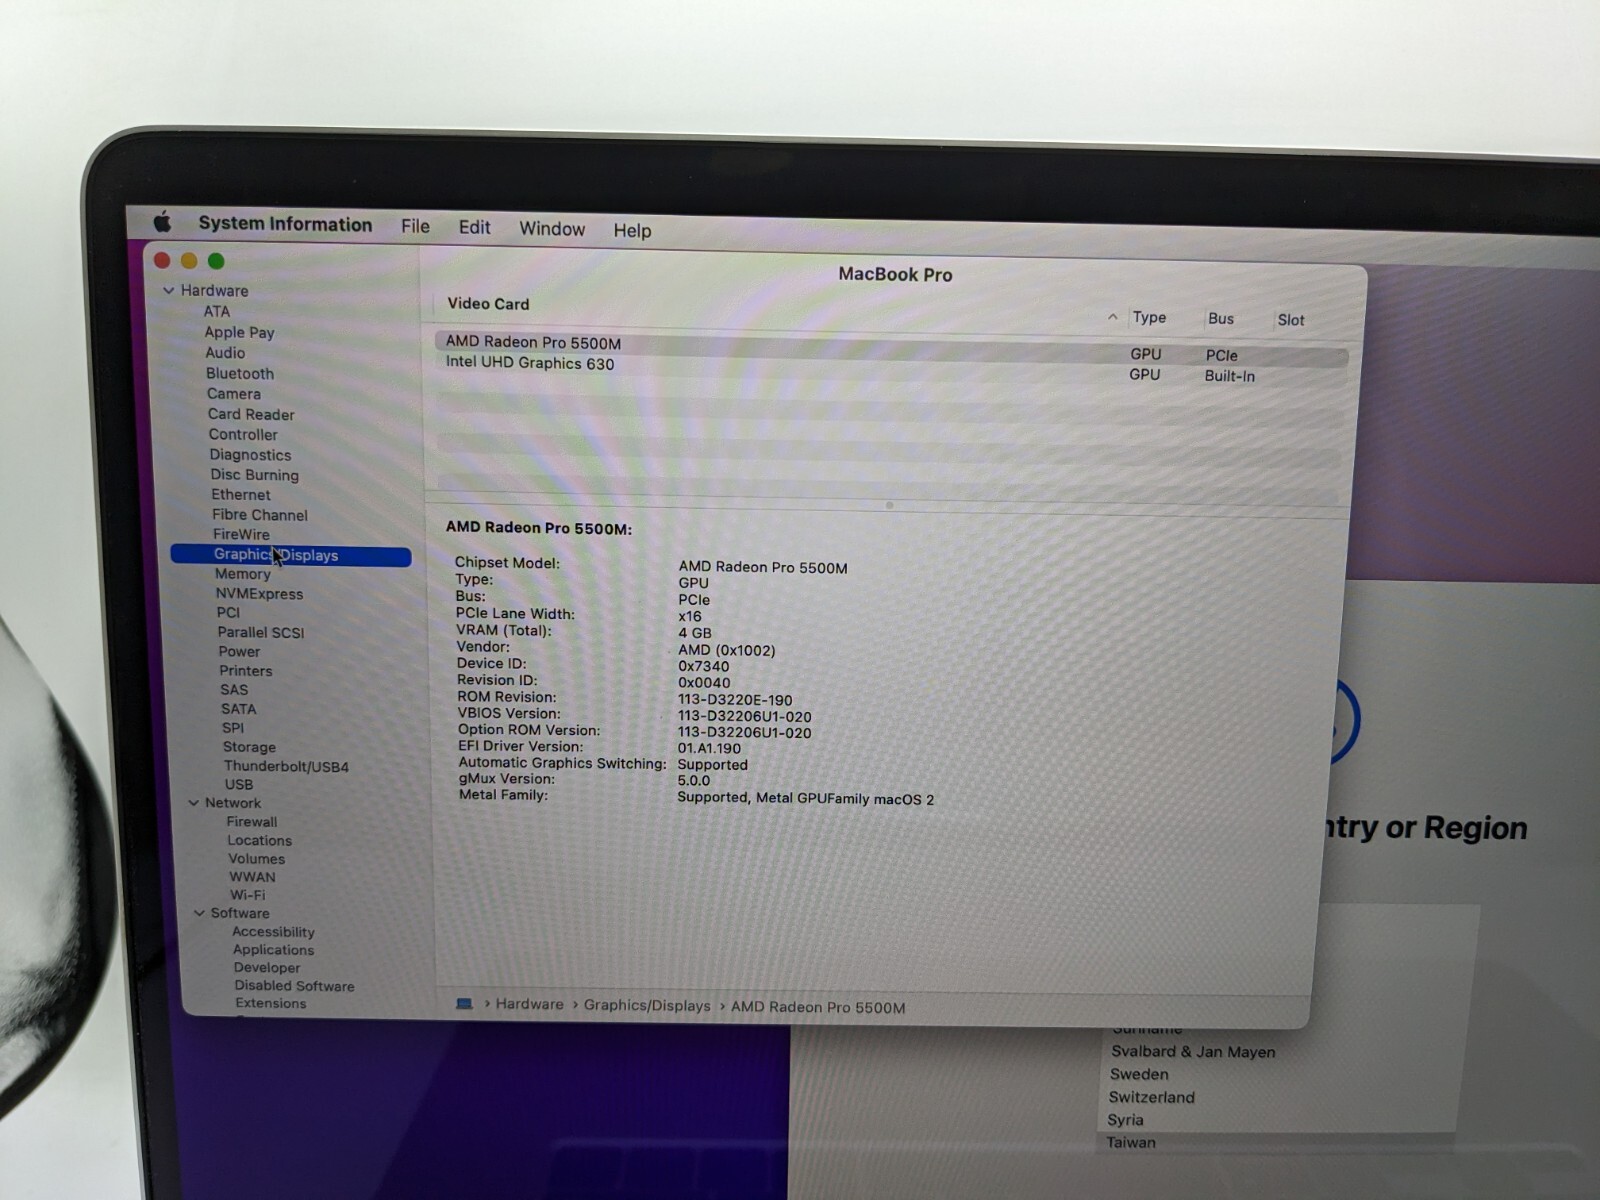Viewport: 1600px width, 1200px height.
Task: Select Apple Pay in the sidebar
Action: tap(239, 332)
